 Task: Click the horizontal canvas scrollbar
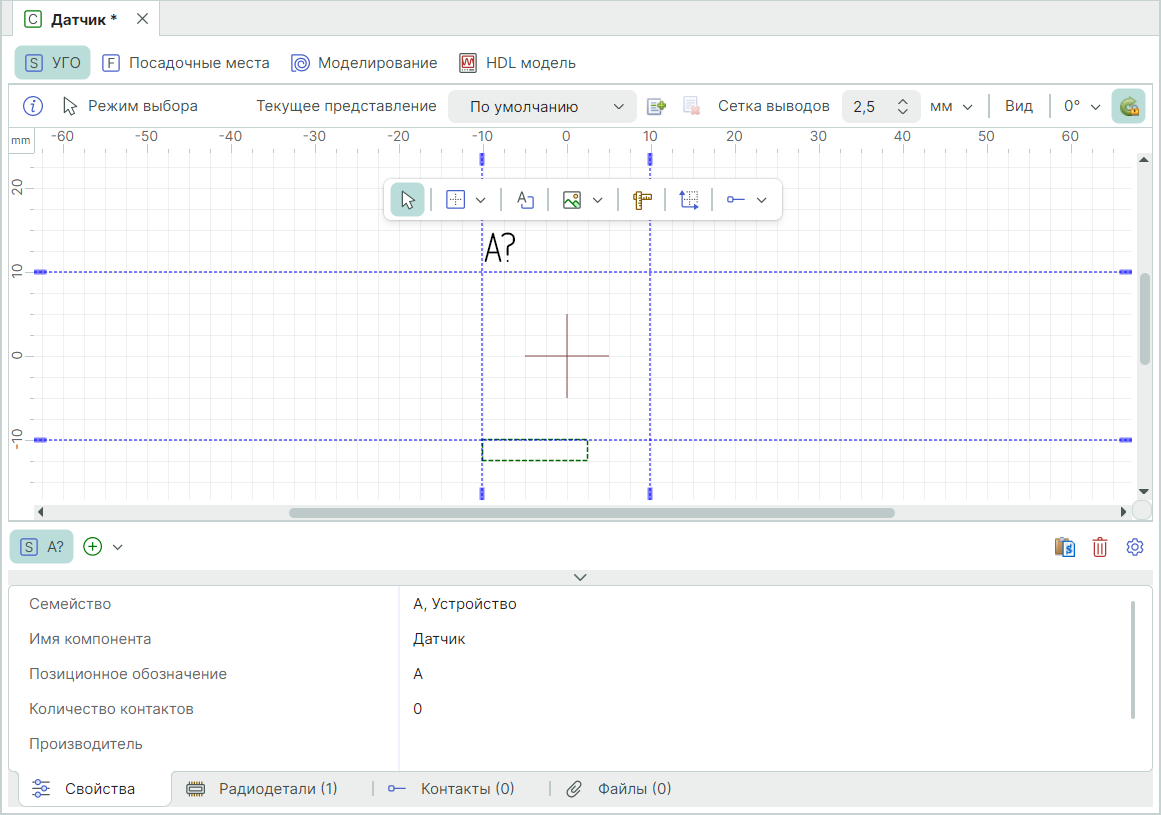(591, 512)
